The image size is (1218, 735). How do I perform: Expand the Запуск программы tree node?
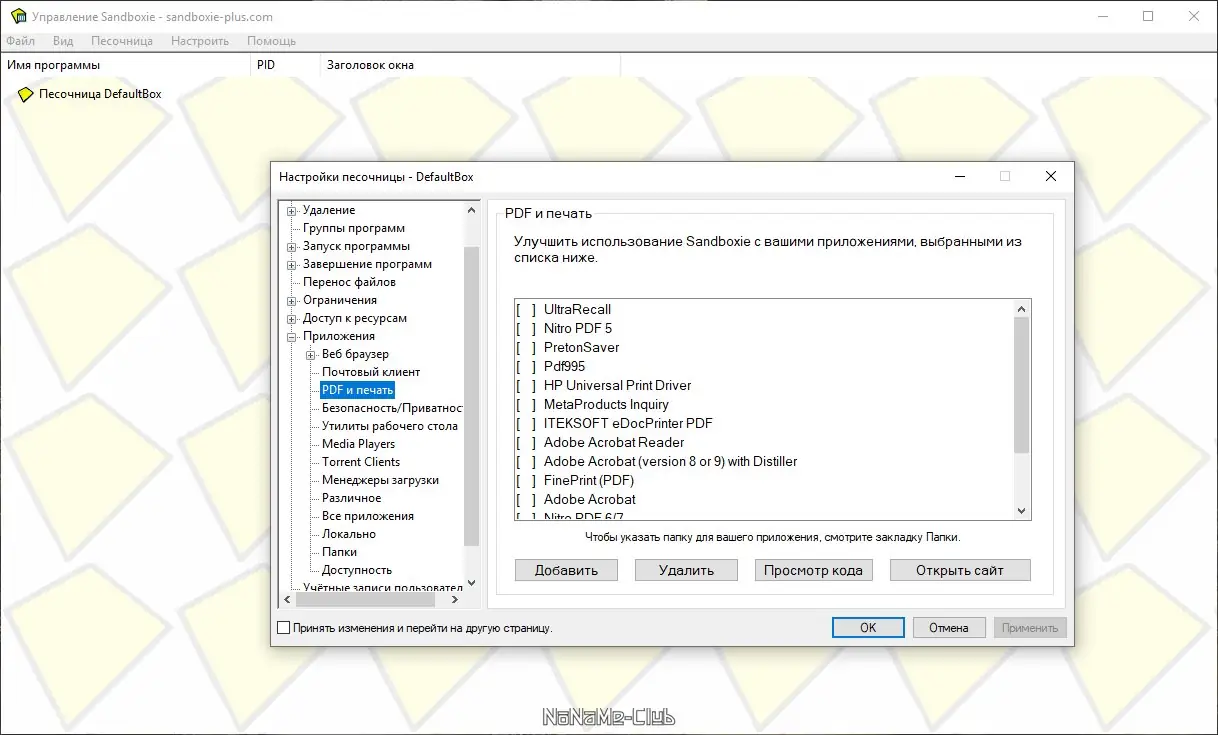point(292,246)
